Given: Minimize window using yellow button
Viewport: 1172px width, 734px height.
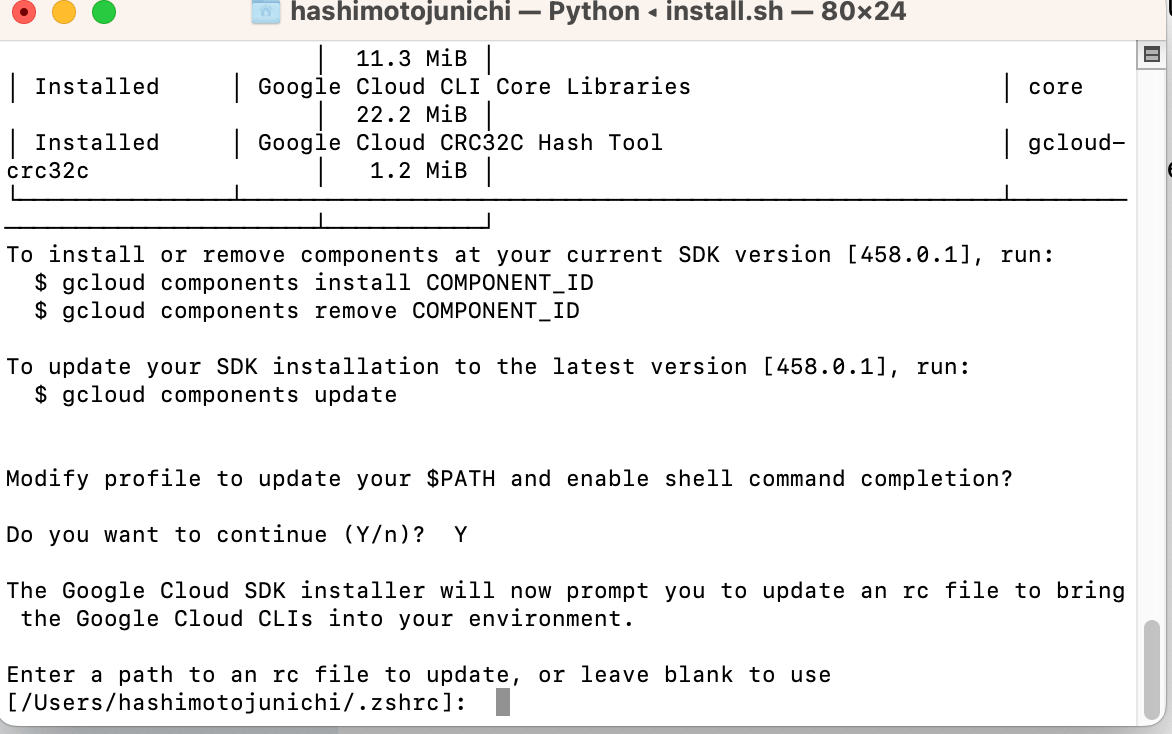Looking at the screenshot, I should [63, 13].
